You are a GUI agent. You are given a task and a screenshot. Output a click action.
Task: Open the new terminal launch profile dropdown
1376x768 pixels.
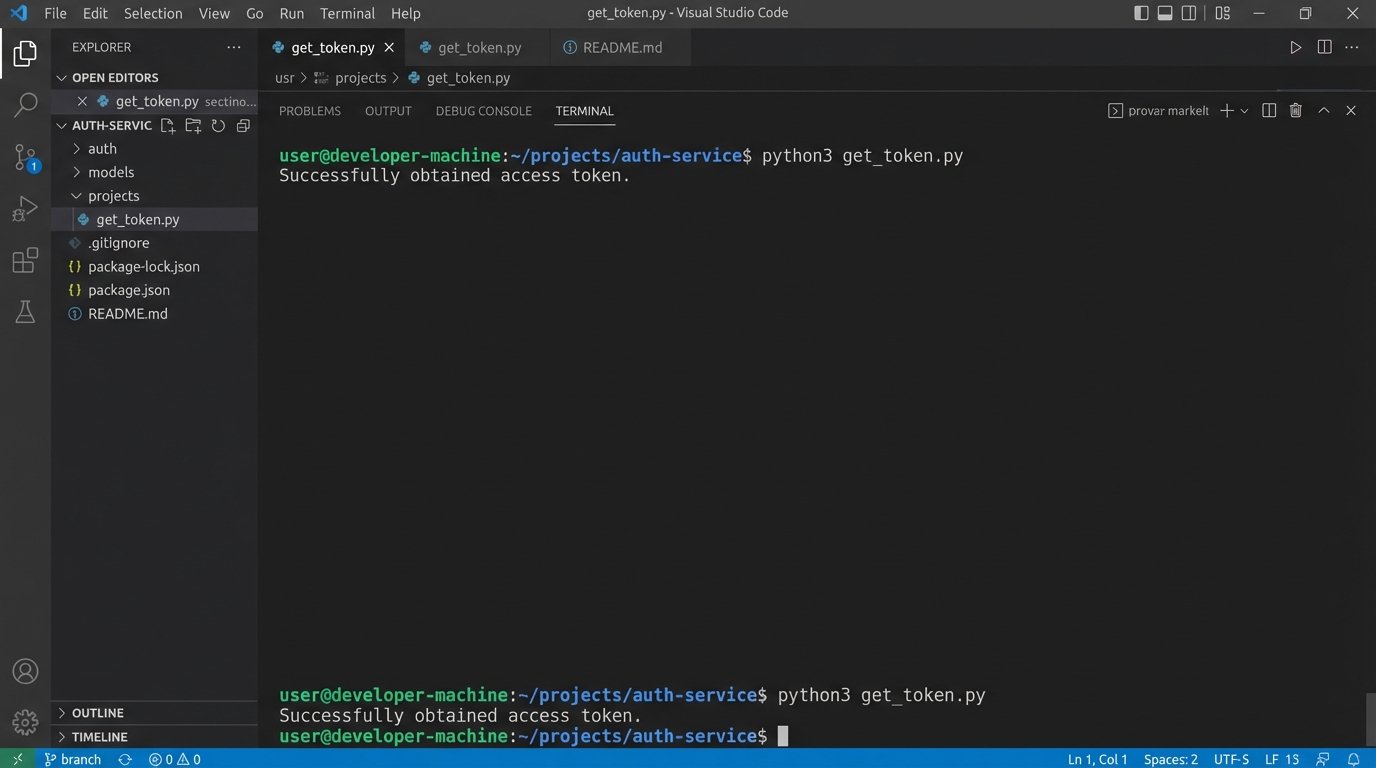[x=1245, y=111]
